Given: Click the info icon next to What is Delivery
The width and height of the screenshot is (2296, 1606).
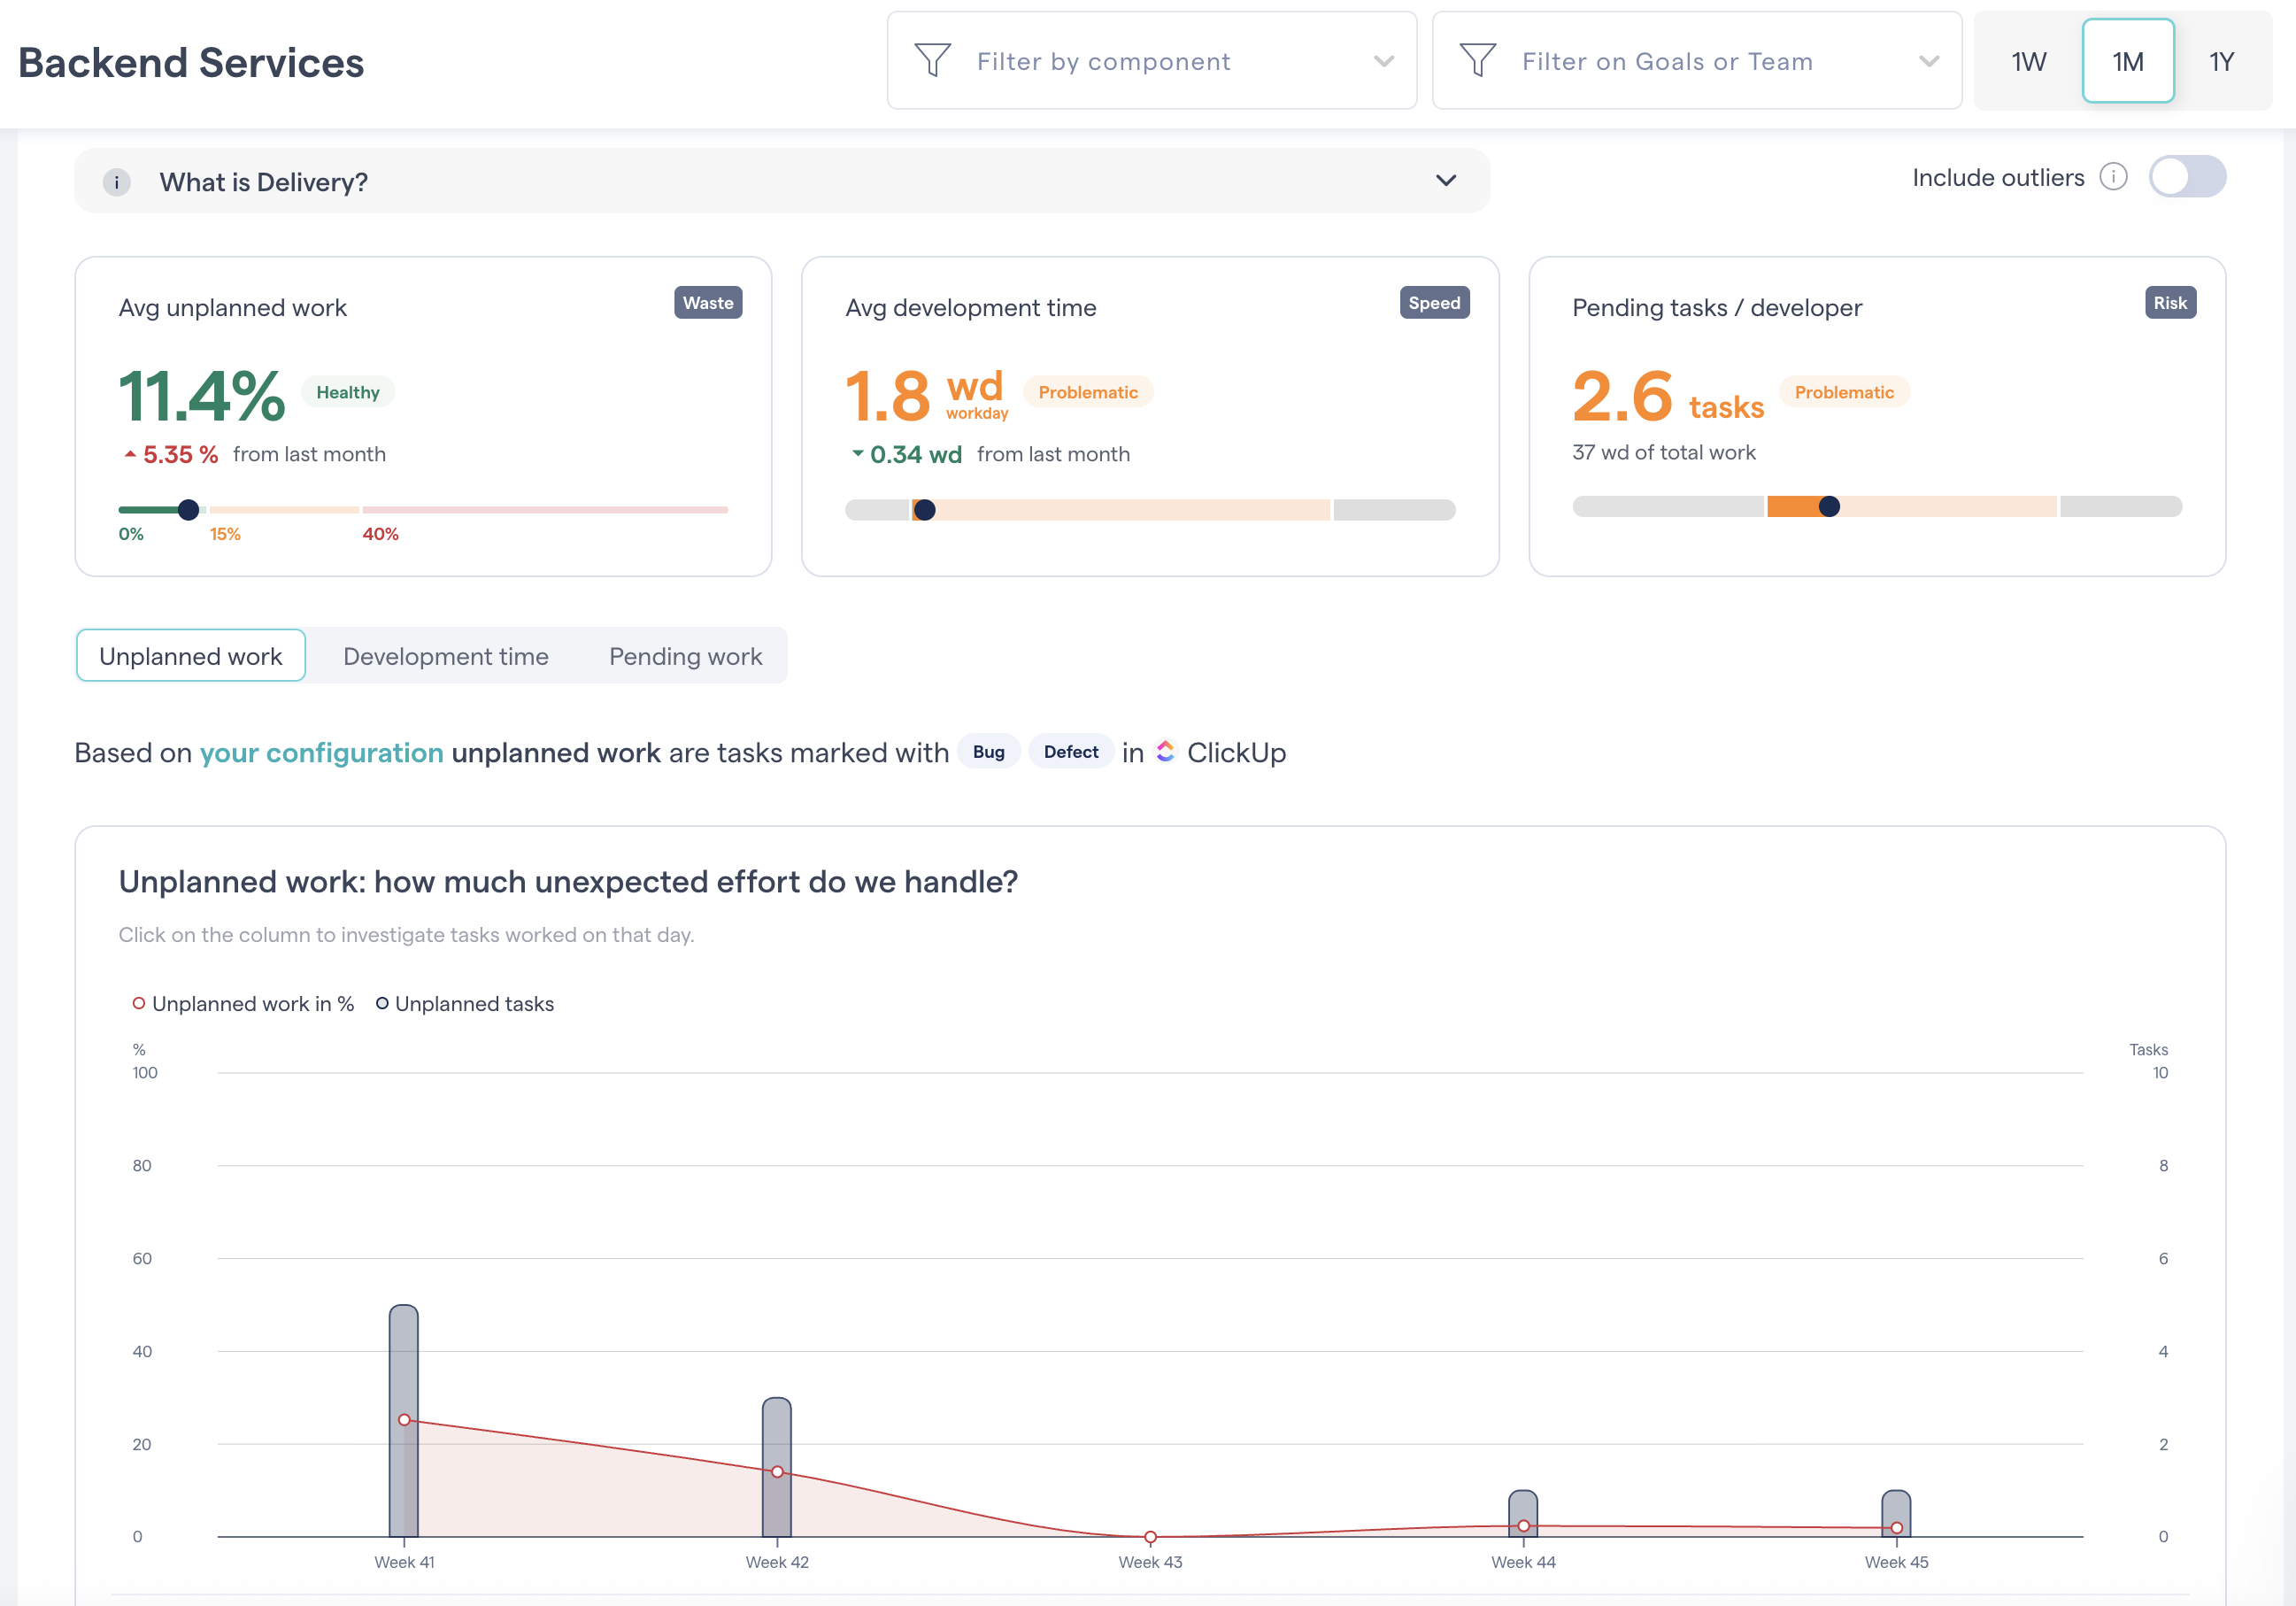Looking at the screenshot, I should pos(117,182).
